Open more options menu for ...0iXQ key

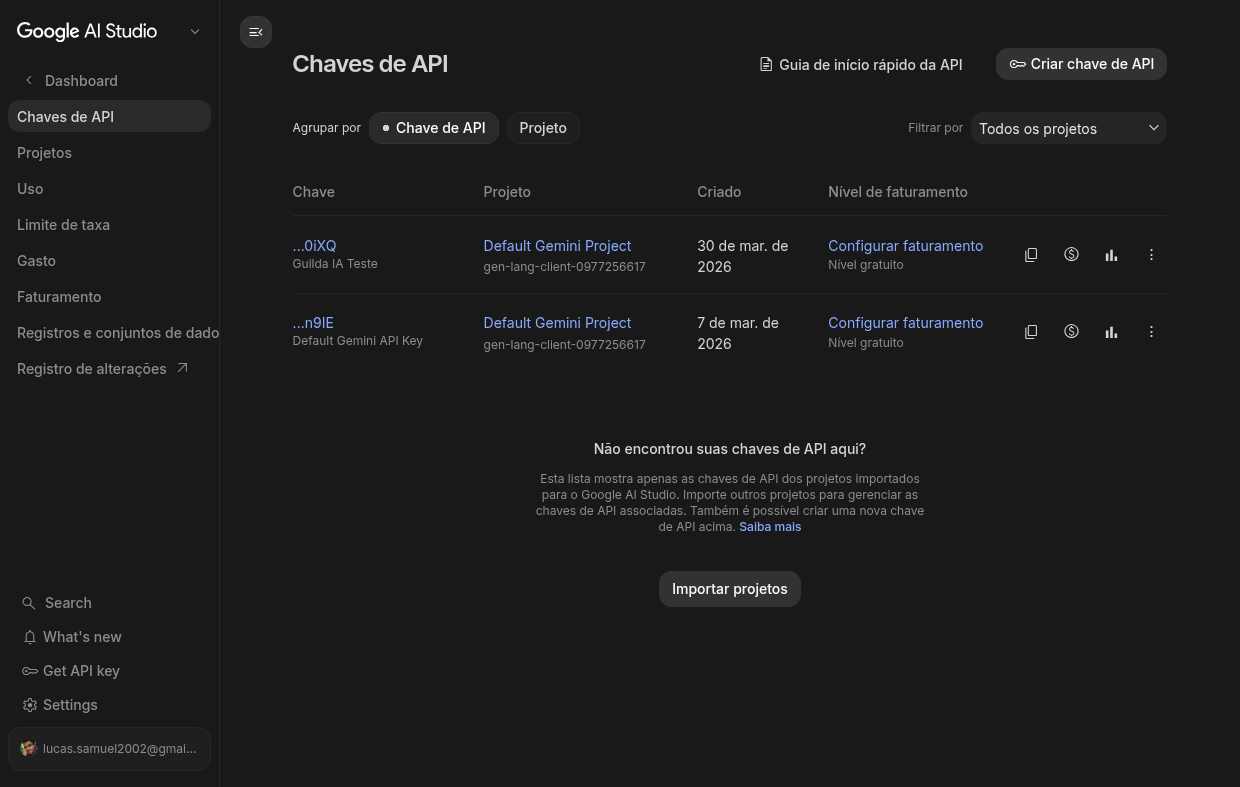tap(1151, 255)
